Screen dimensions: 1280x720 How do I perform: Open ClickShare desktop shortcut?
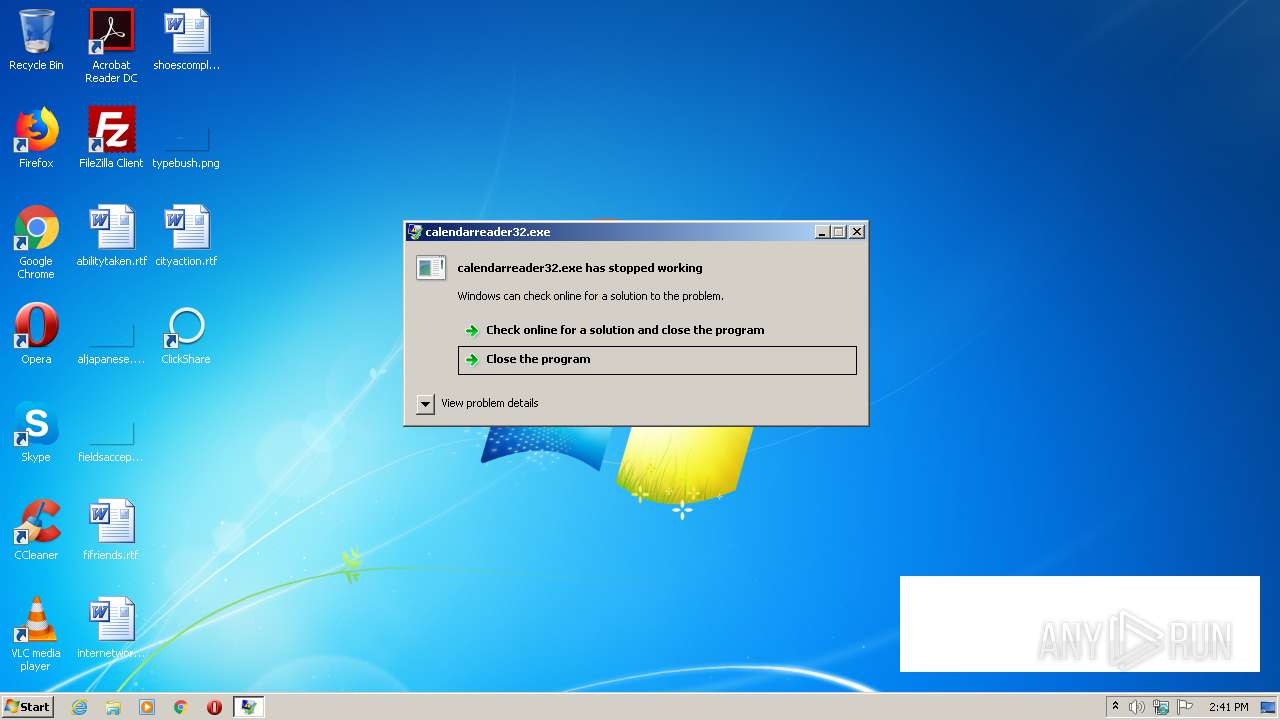tap(186, 335)
